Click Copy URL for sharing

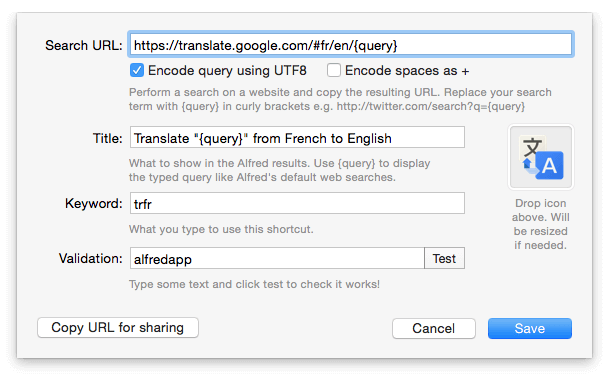point(118,328)
